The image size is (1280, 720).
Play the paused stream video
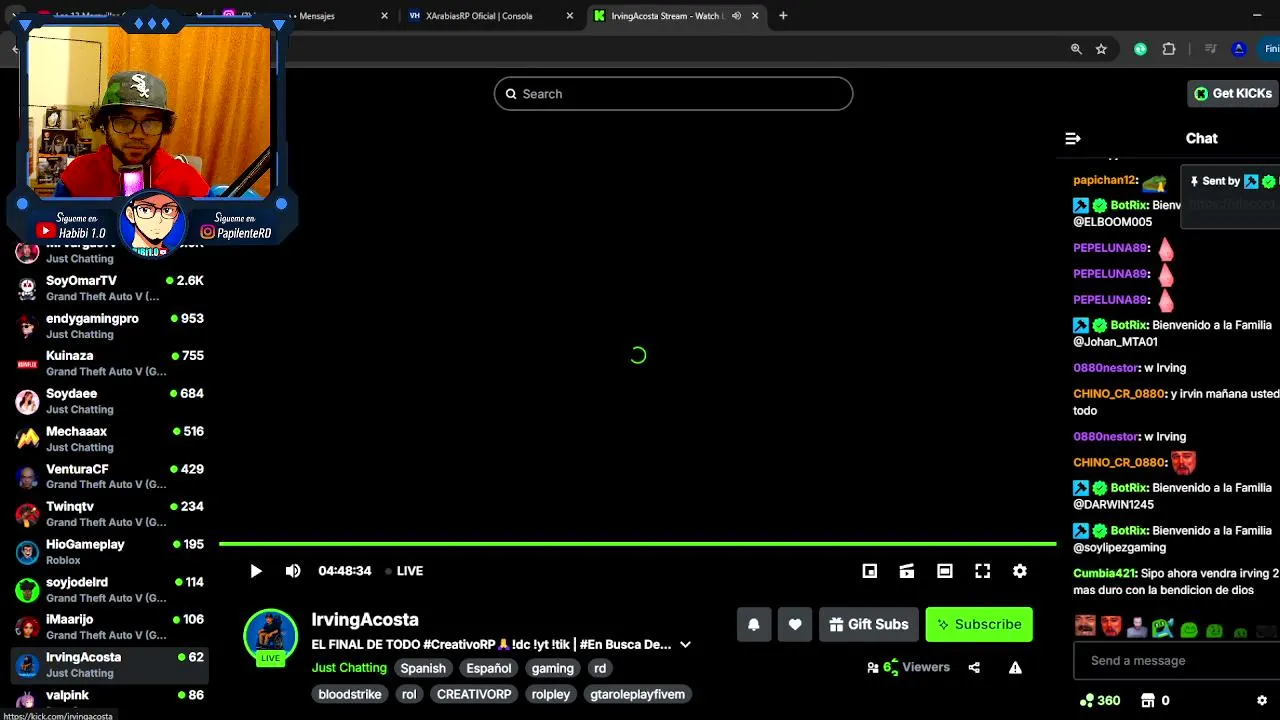pos(256,571)
